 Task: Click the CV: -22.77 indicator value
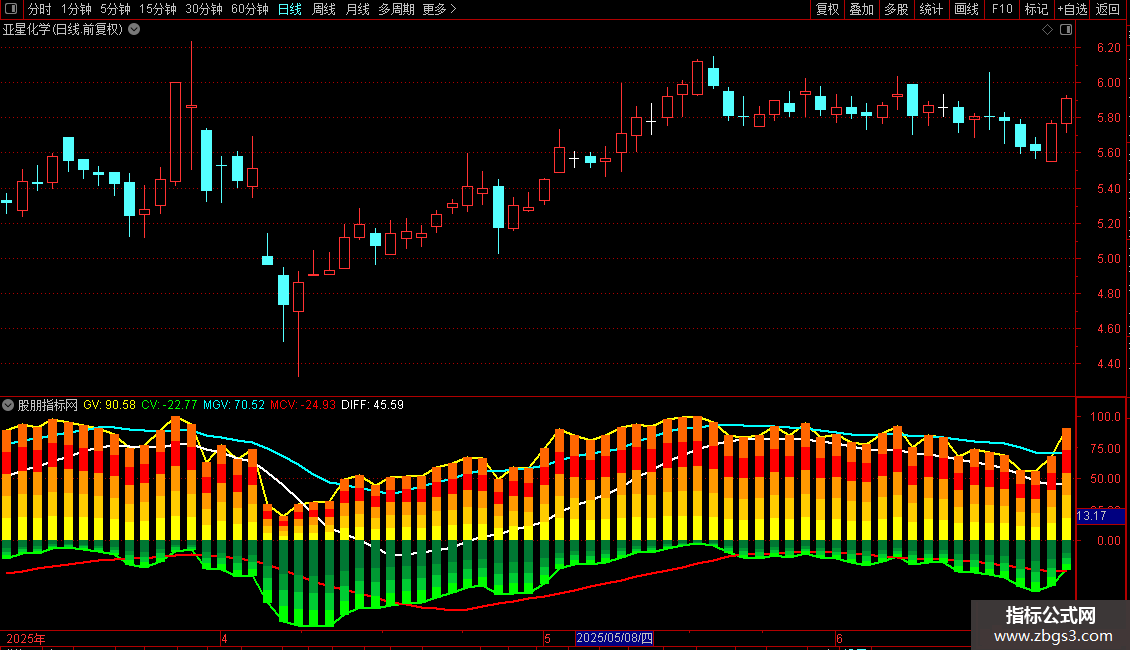tap(169, 405)
